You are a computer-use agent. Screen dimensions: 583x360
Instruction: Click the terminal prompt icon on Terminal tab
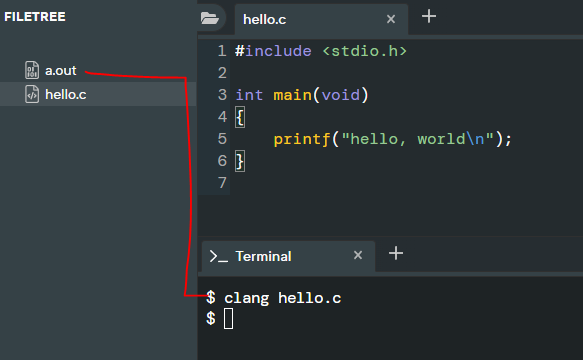point(219,256)
